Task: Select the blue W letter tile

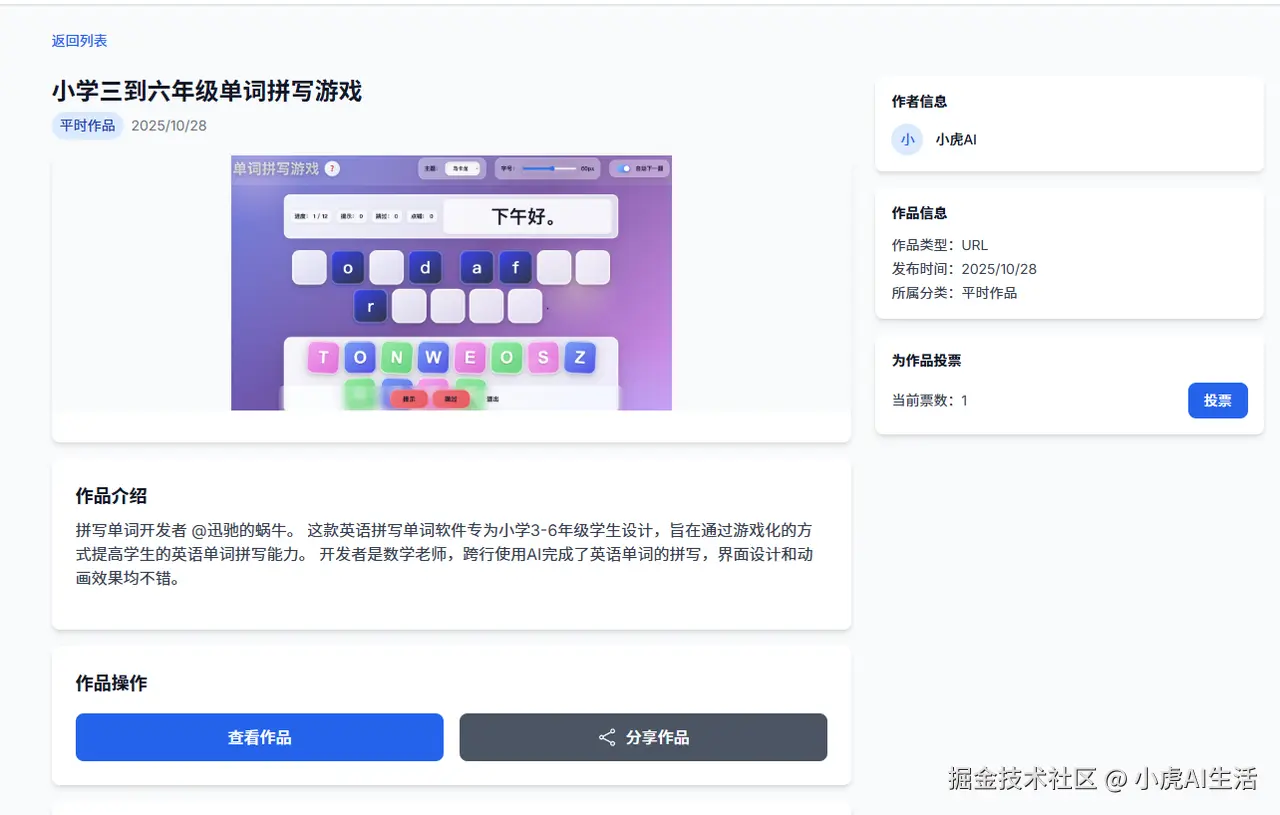Action: tap(433, 357)
